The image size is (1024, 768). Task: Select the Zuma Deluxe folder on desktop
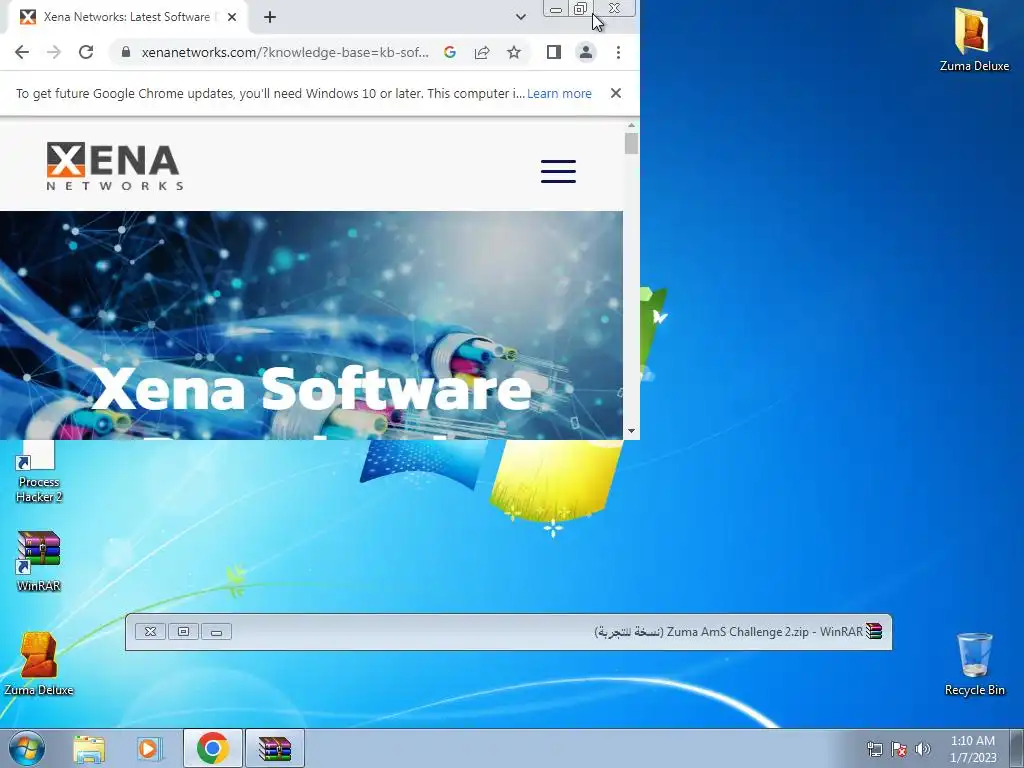tap(974, 39)
